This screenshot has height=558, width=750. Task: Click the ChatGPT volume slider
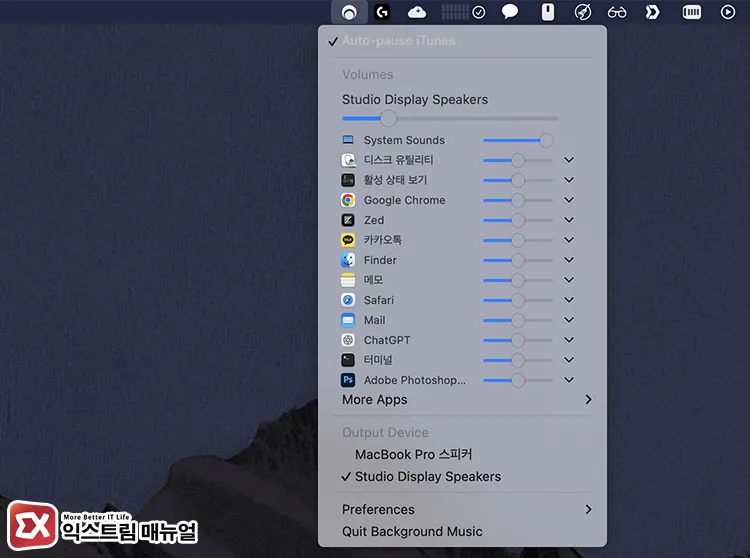(518, 340)
